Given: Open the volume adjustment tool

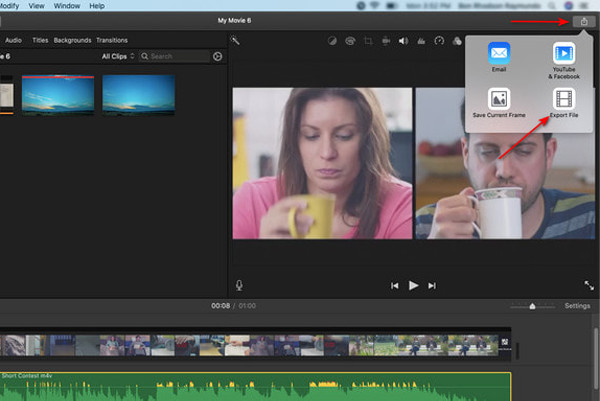Looking at the screenshot, I should [x=403, y=41].
